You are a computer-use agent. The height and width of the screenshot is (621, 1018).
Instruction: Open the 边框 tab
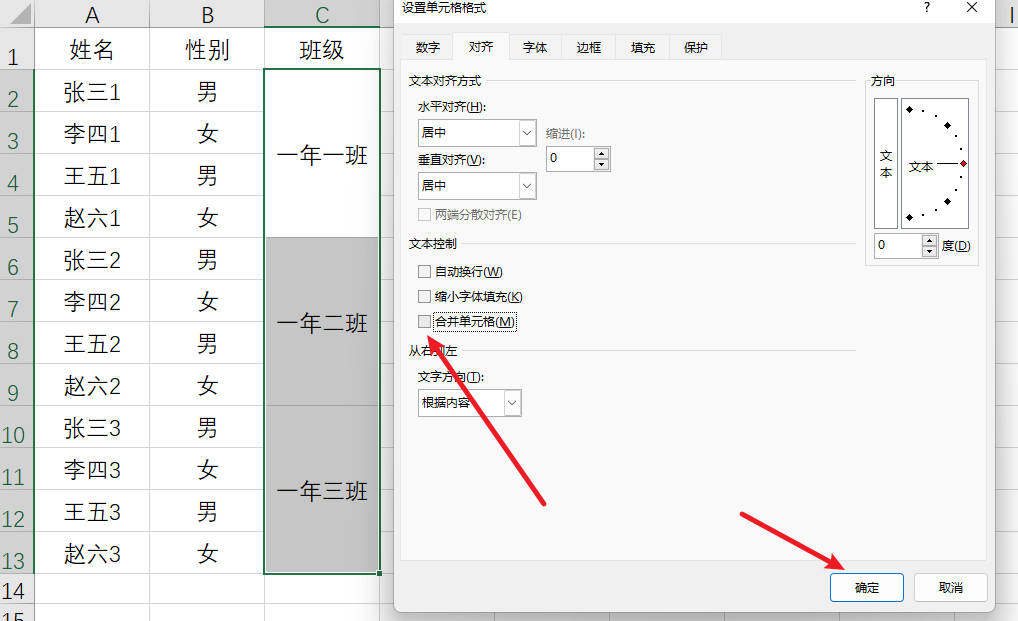[589, 48]
